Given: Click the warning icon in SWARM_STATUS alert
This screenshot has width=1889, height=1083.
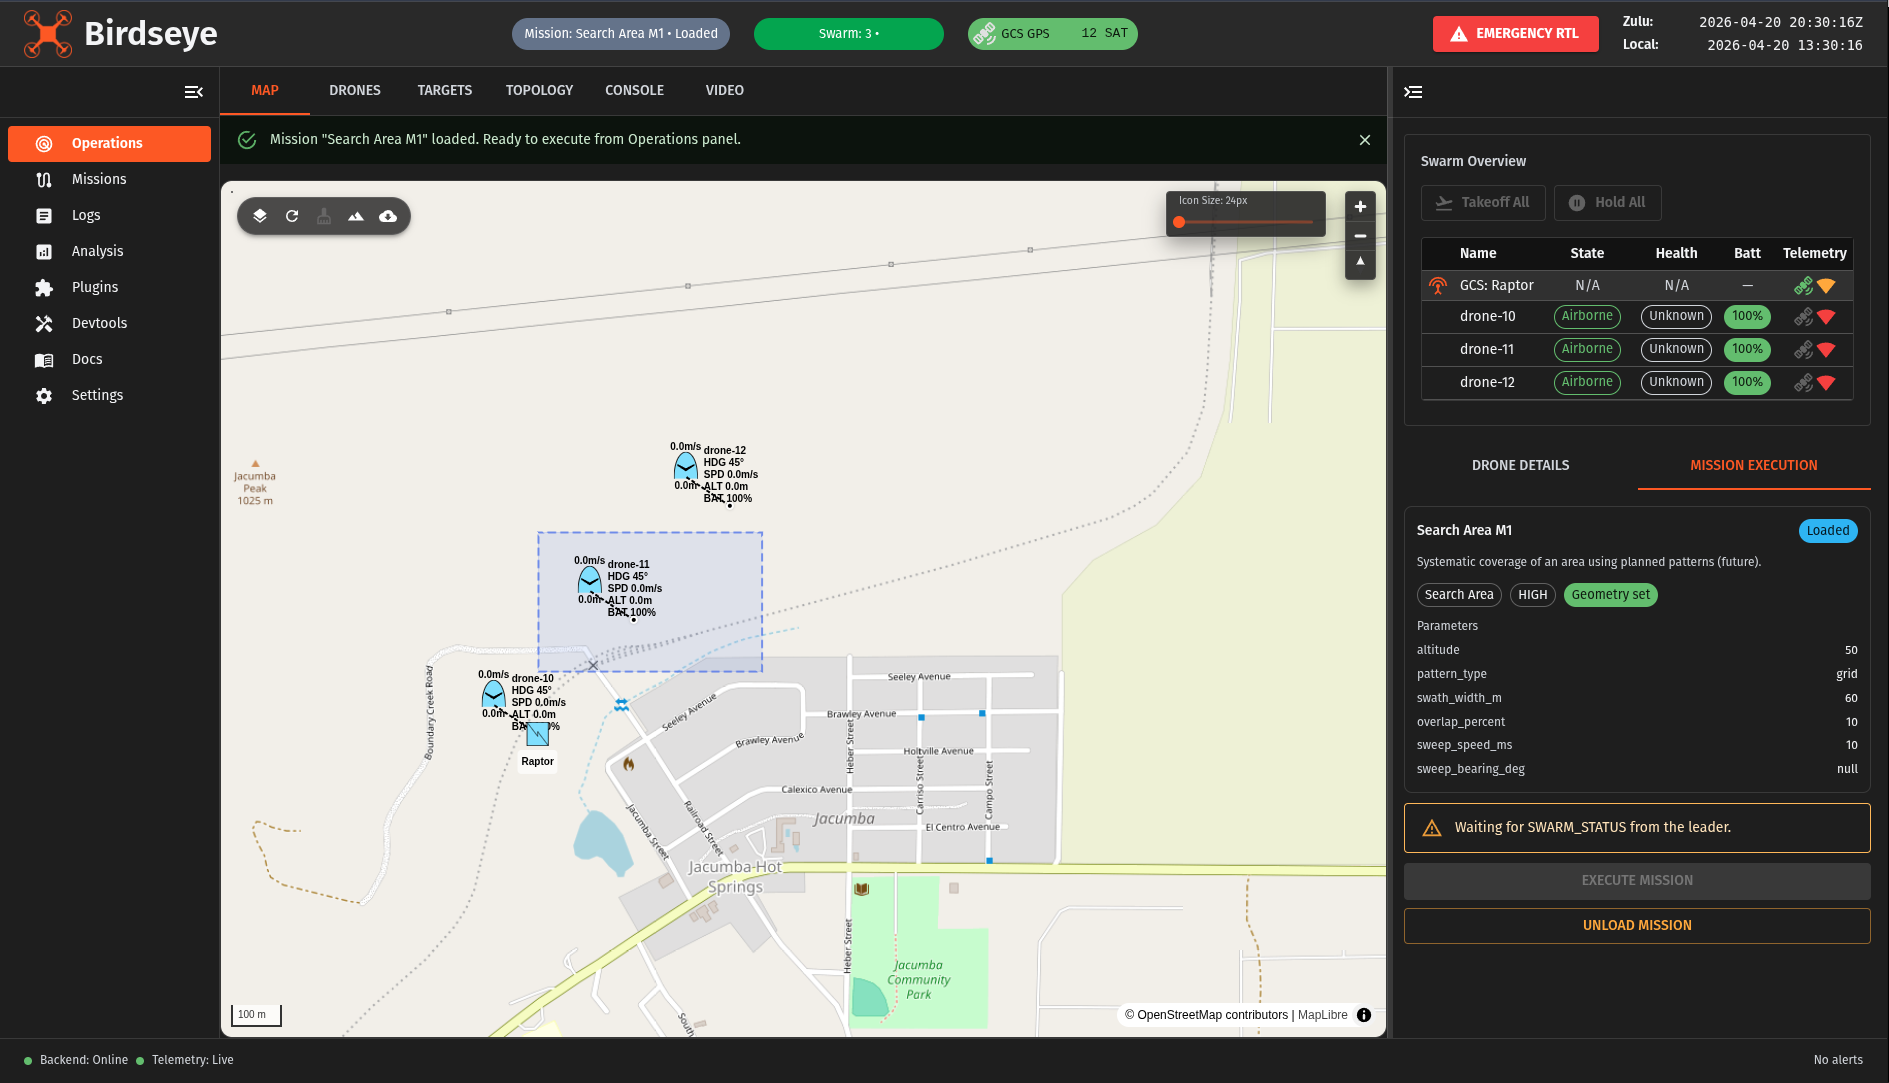Looking at the screenshot, I should pos(1432,828).
